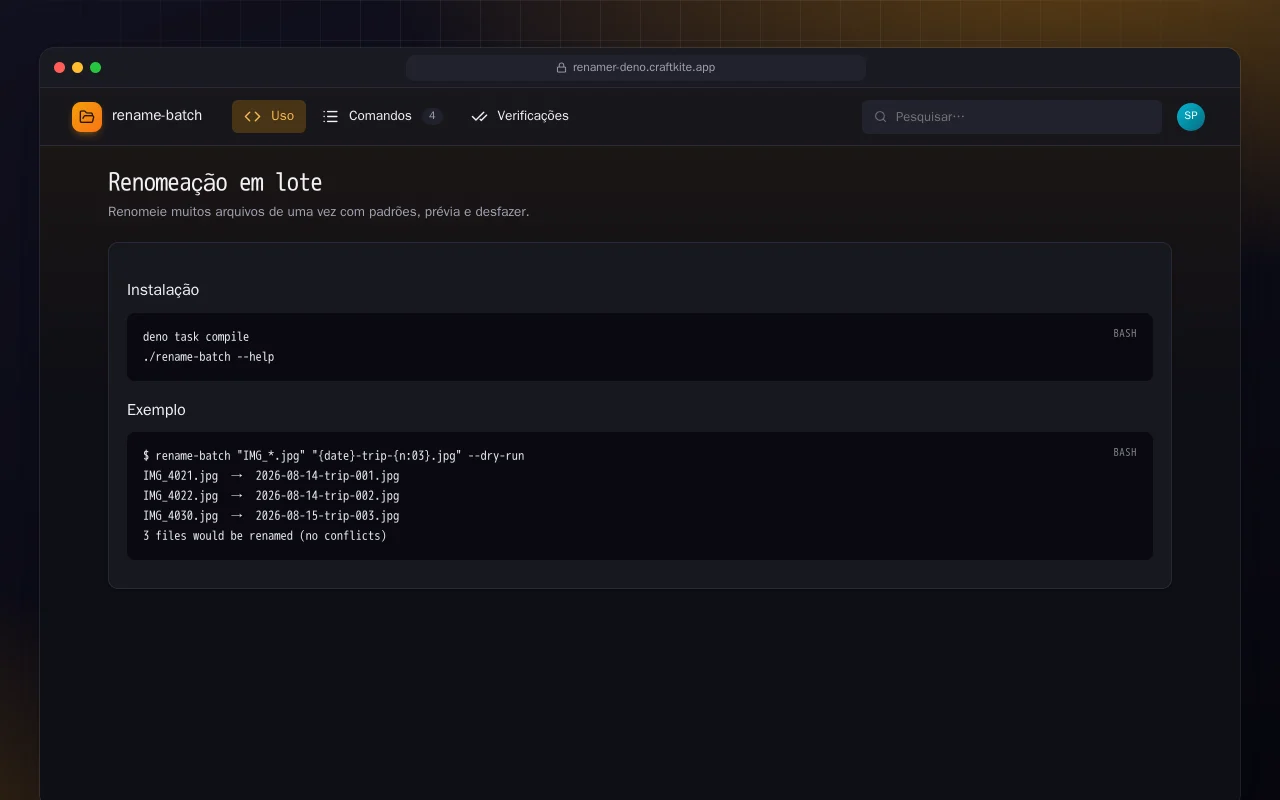Screen dimensions: 1280x800
Task: Click the code brackets icon on Uso
Action: point(252,116)
